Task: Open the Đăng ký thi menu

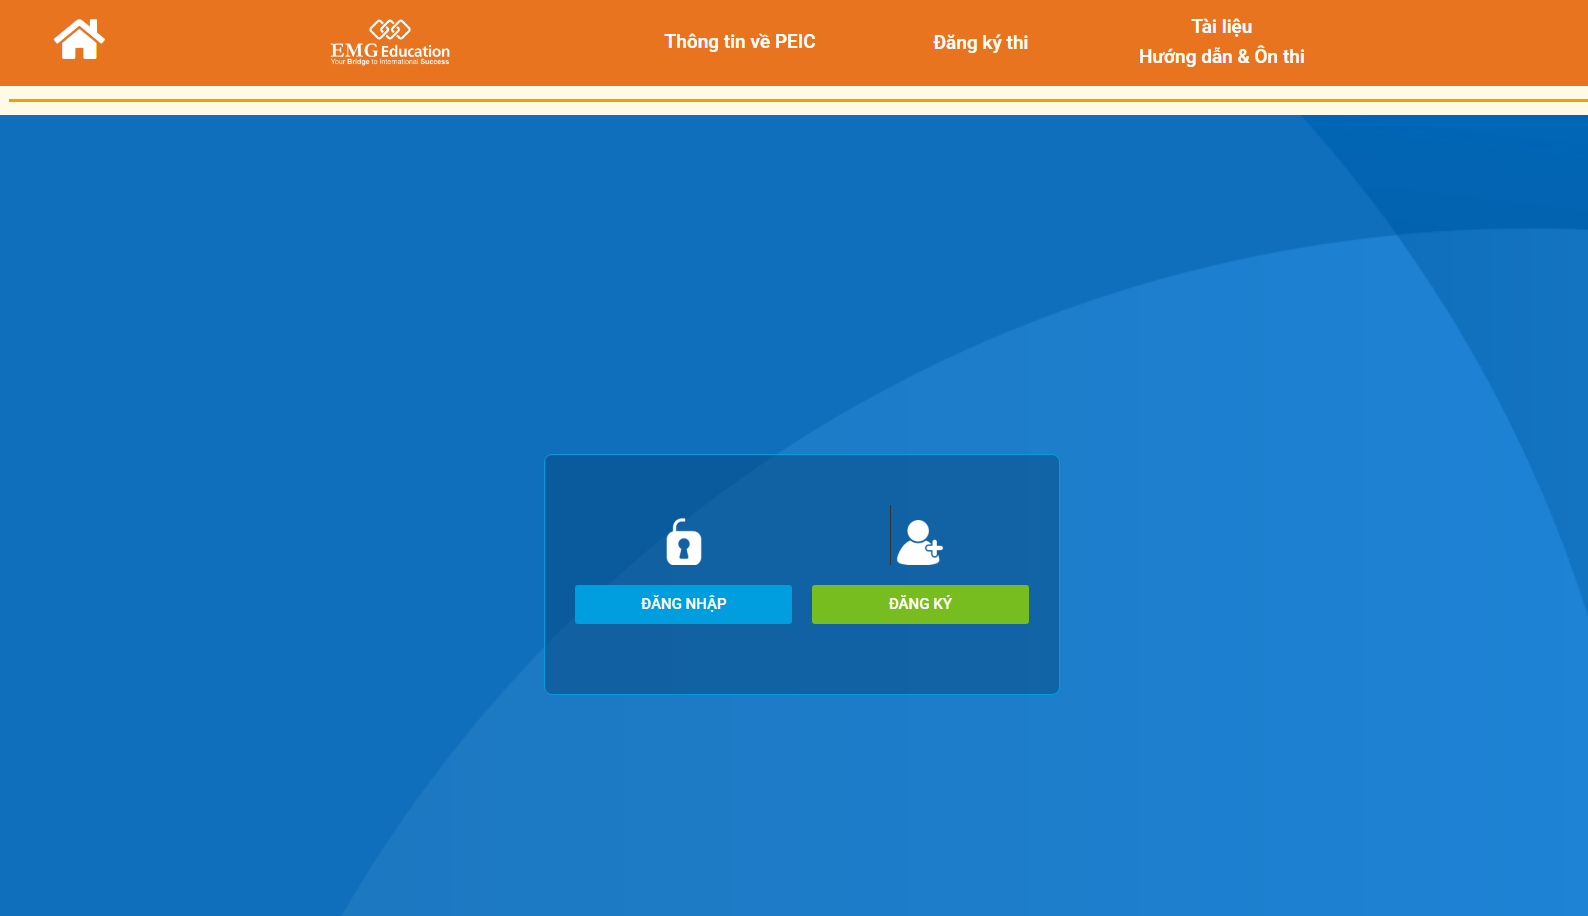Action: click(980, 42)
